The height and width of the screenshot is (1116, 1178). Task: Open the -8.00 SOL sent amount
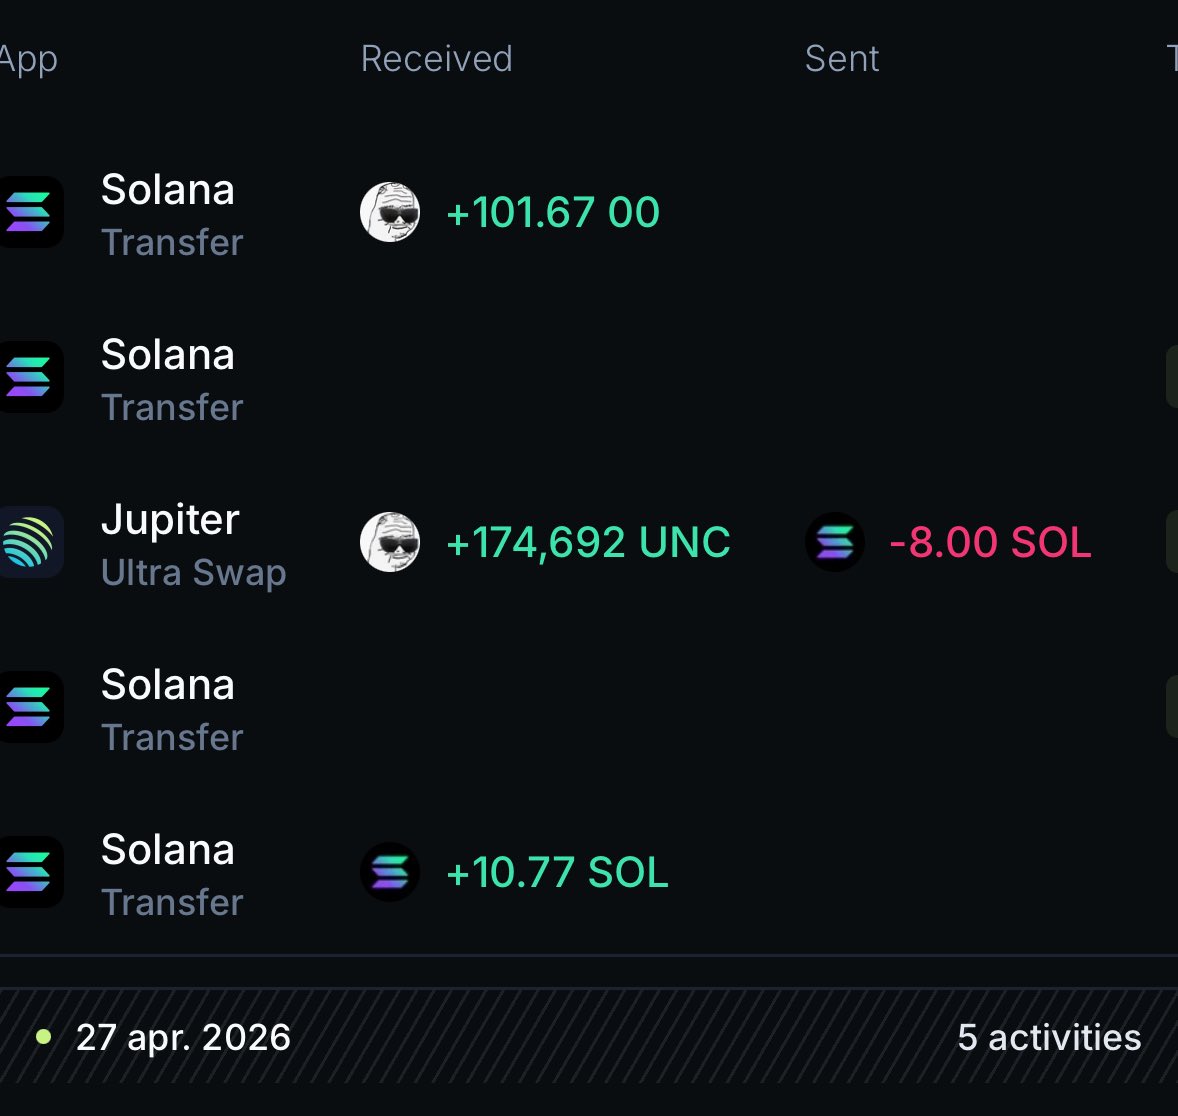(x=990, y=543)
